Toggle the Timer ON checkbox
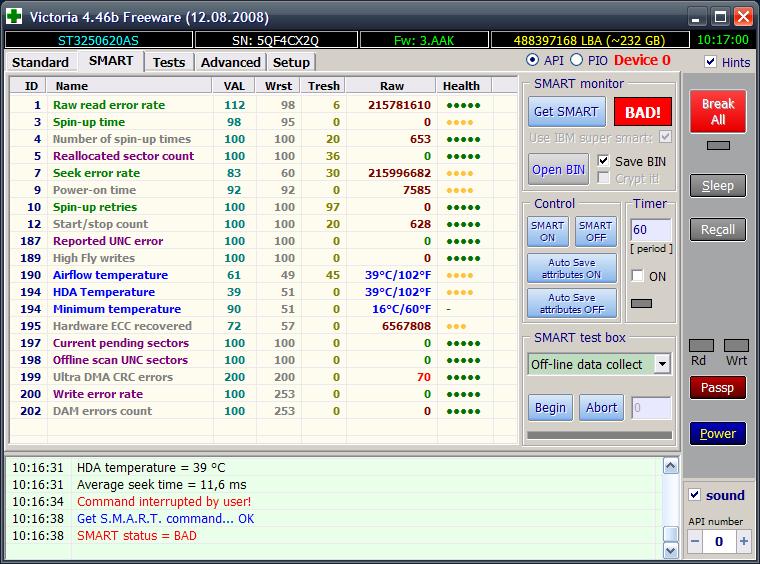The width and height of the screenshot is (760, 564). click(637, 276)
